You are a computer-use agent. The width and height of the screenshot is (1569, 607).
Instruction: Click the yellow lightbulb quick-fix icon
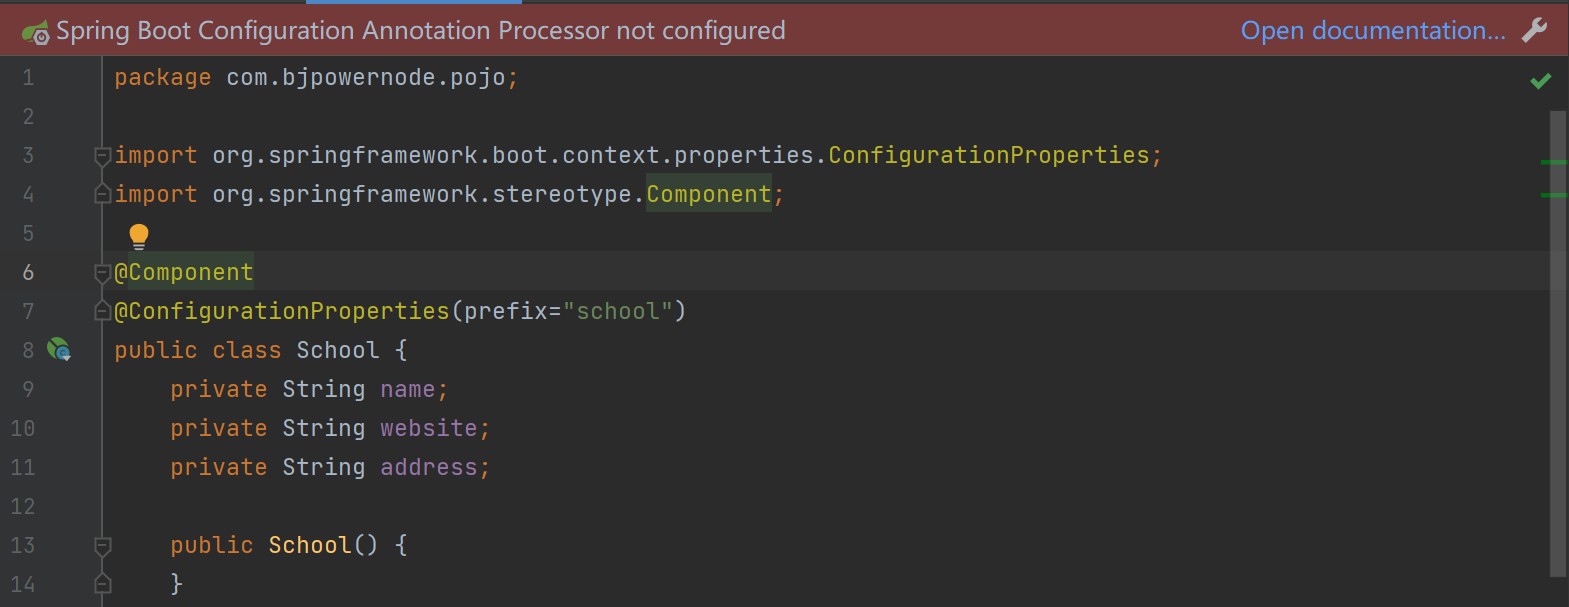(x=139, y=236)
